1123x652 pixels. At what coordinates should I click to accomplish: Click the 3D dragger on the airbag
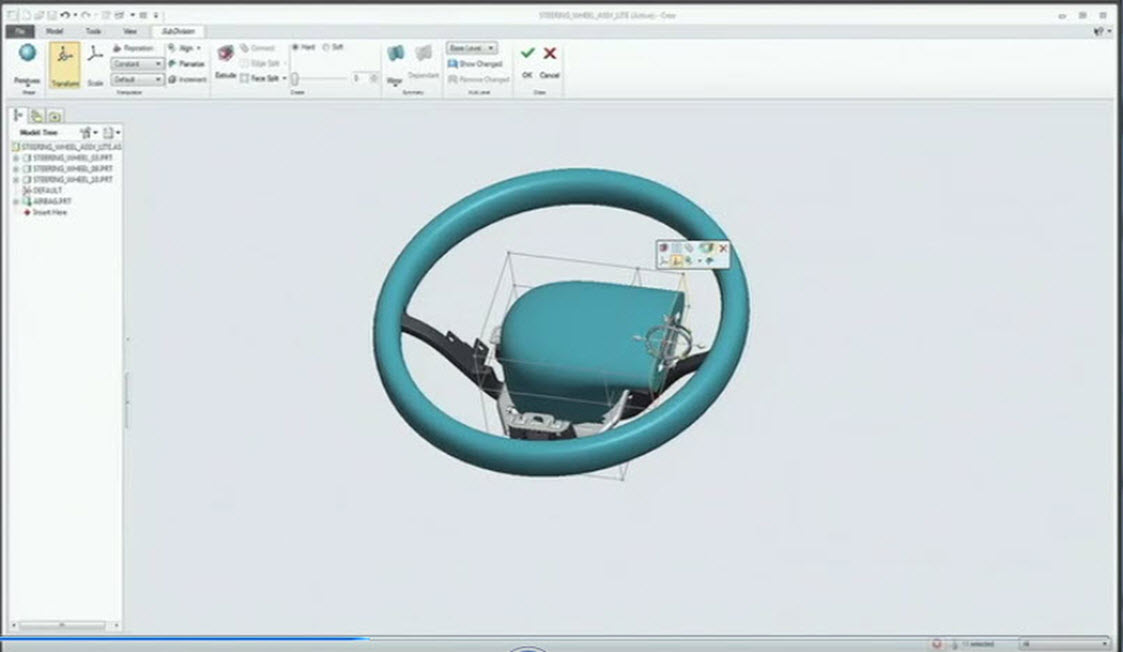669,343
